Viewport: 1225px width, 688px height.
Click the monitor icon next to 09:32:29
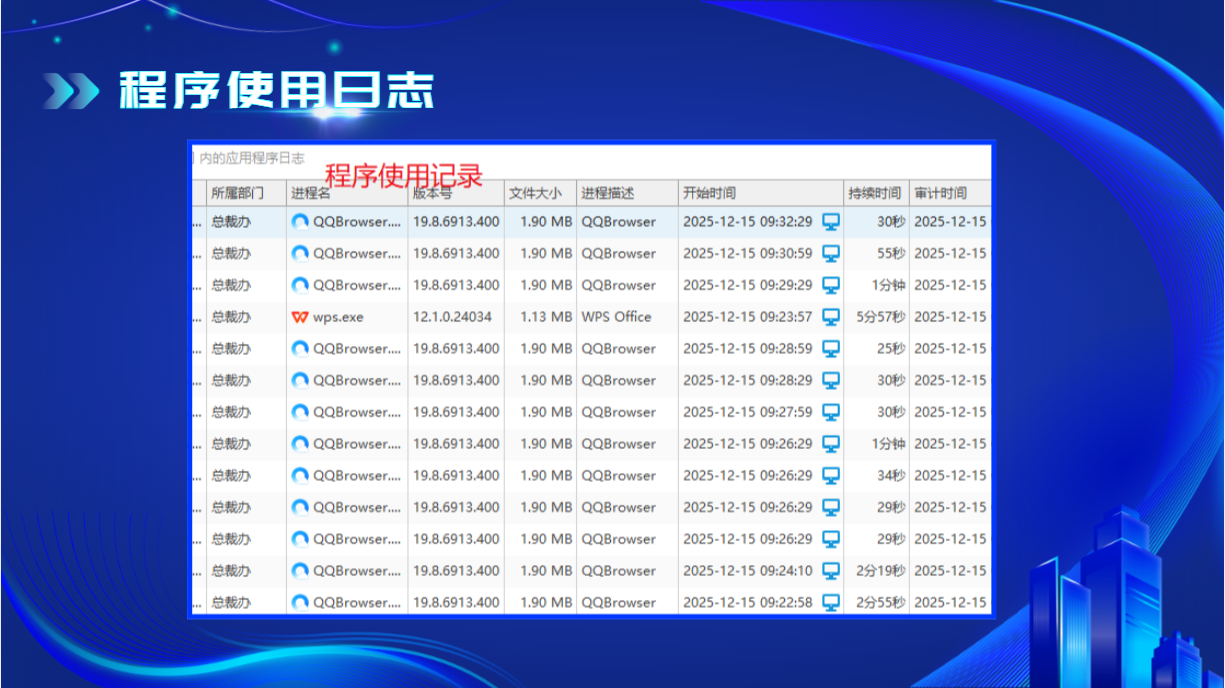point(831,222)
